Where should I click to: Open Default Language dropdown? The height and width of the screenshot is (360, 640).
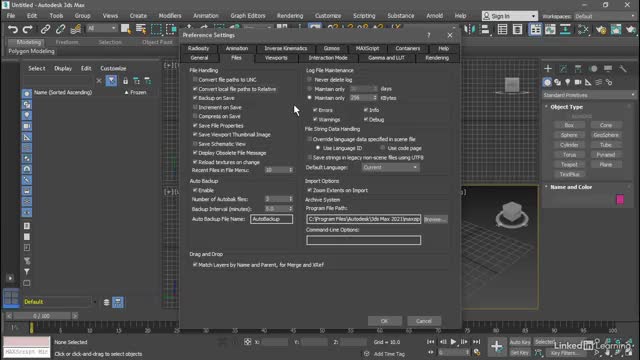(x=390, y=167)
